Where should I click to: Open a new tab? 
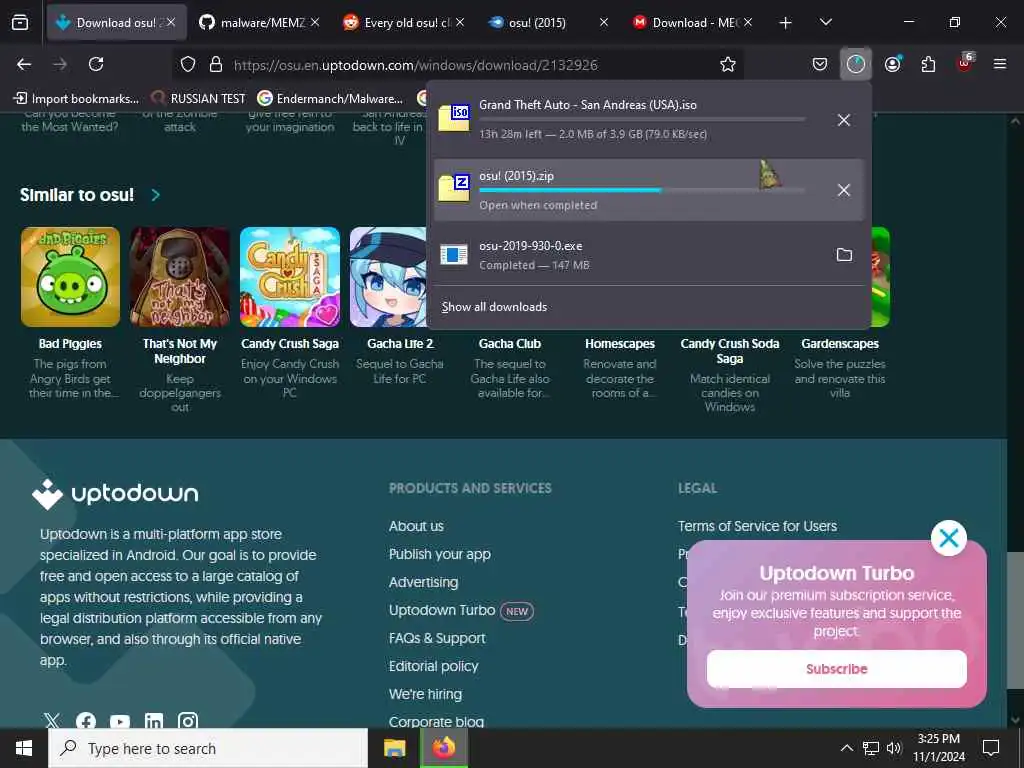[x=786, y=23]
